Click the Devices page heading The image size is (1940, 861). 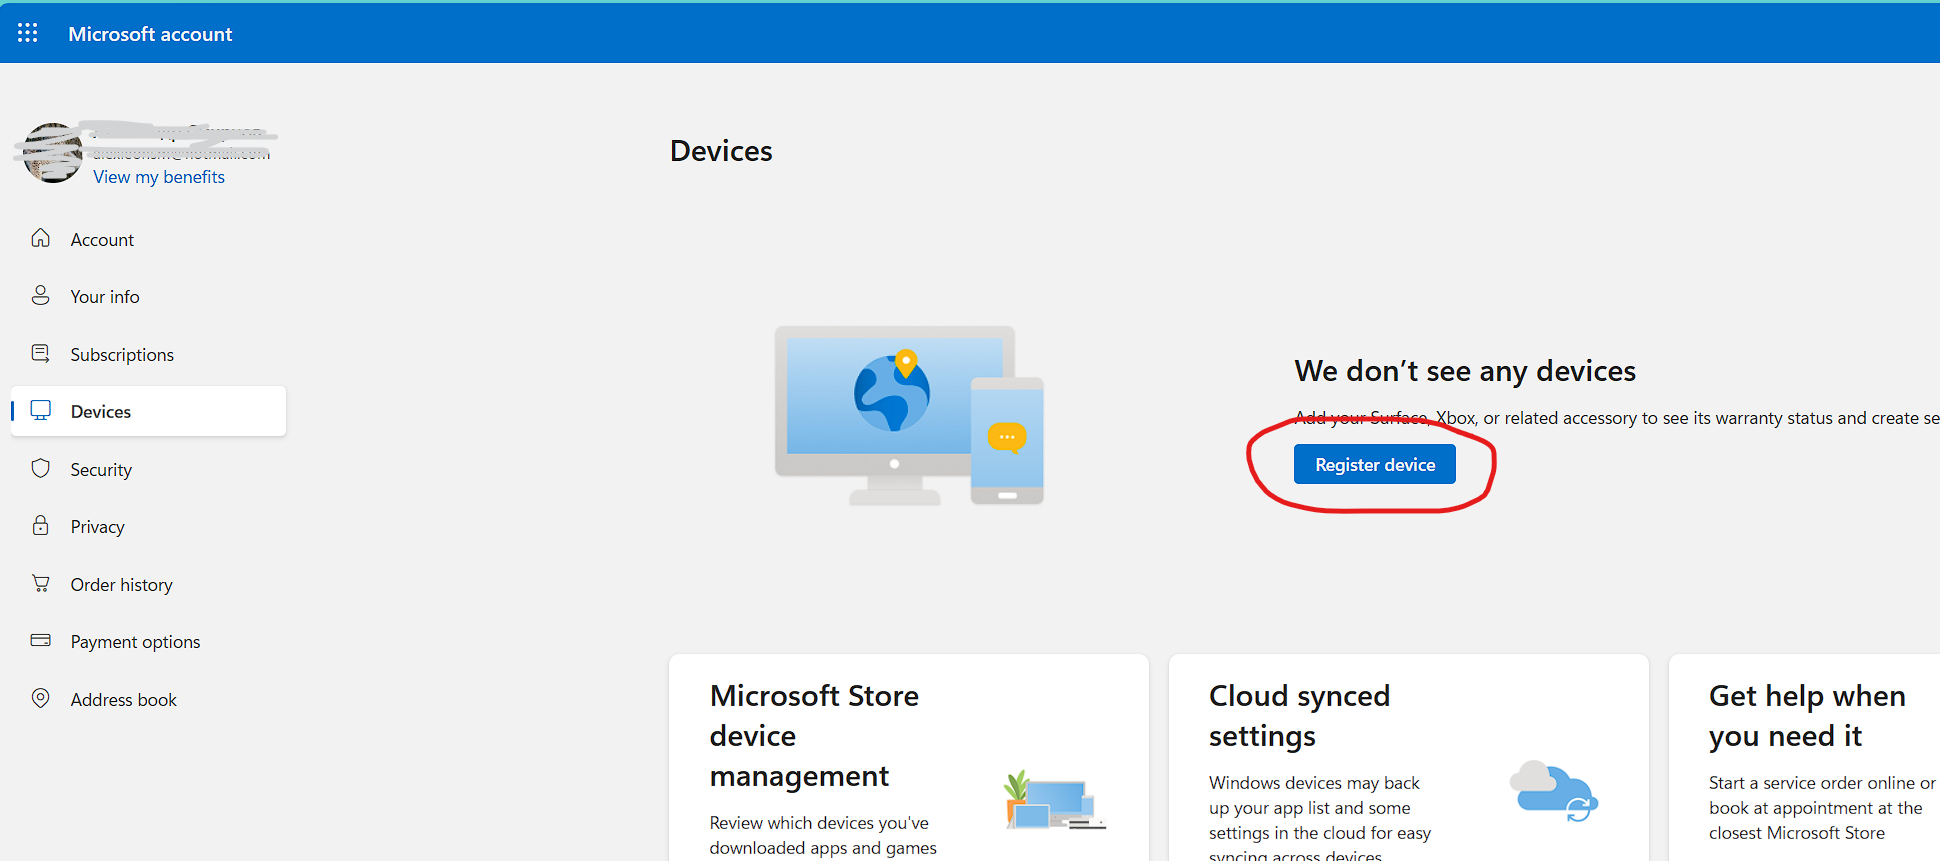pyautogui.click(x=721, y=151)
